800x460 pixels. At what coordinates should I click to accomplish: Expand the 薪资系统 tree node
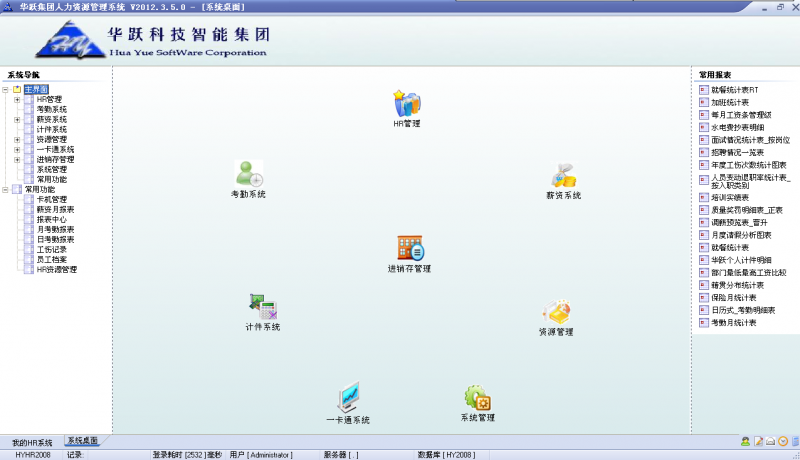[x=17, y=120]
